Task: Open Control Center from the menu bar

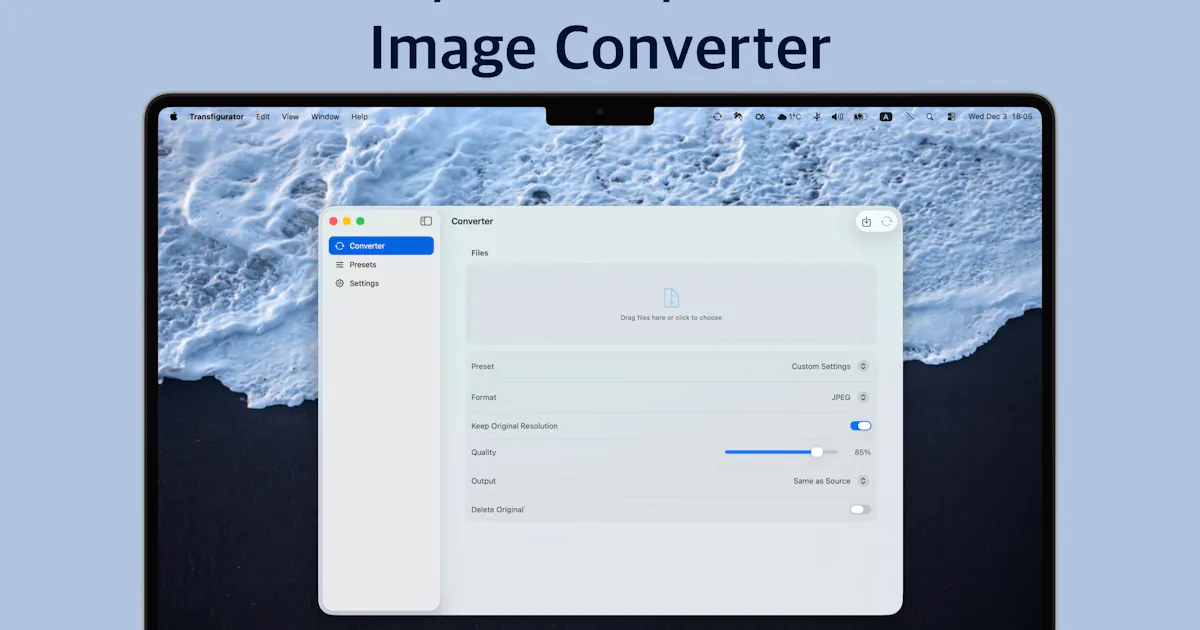Action: pyautogui.click(x=951, y=117)
